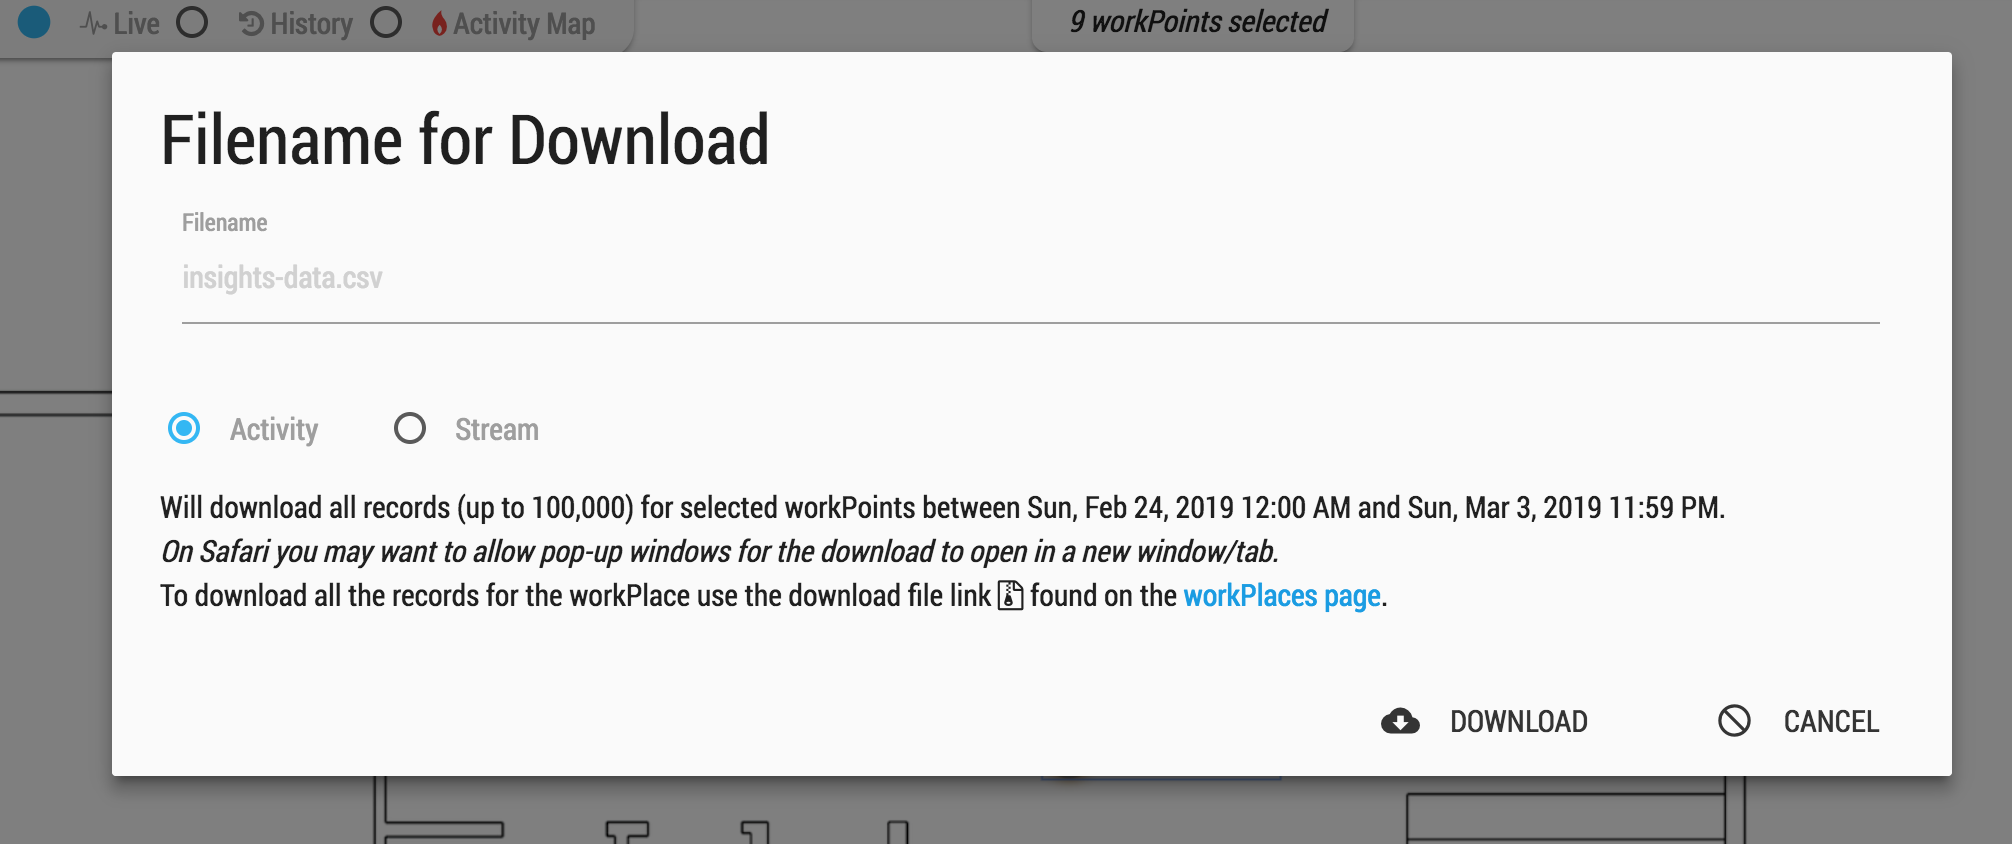Select the filled blue radio before Live
The height and width of the screenshot is (844, 2012).
[34, 22]
